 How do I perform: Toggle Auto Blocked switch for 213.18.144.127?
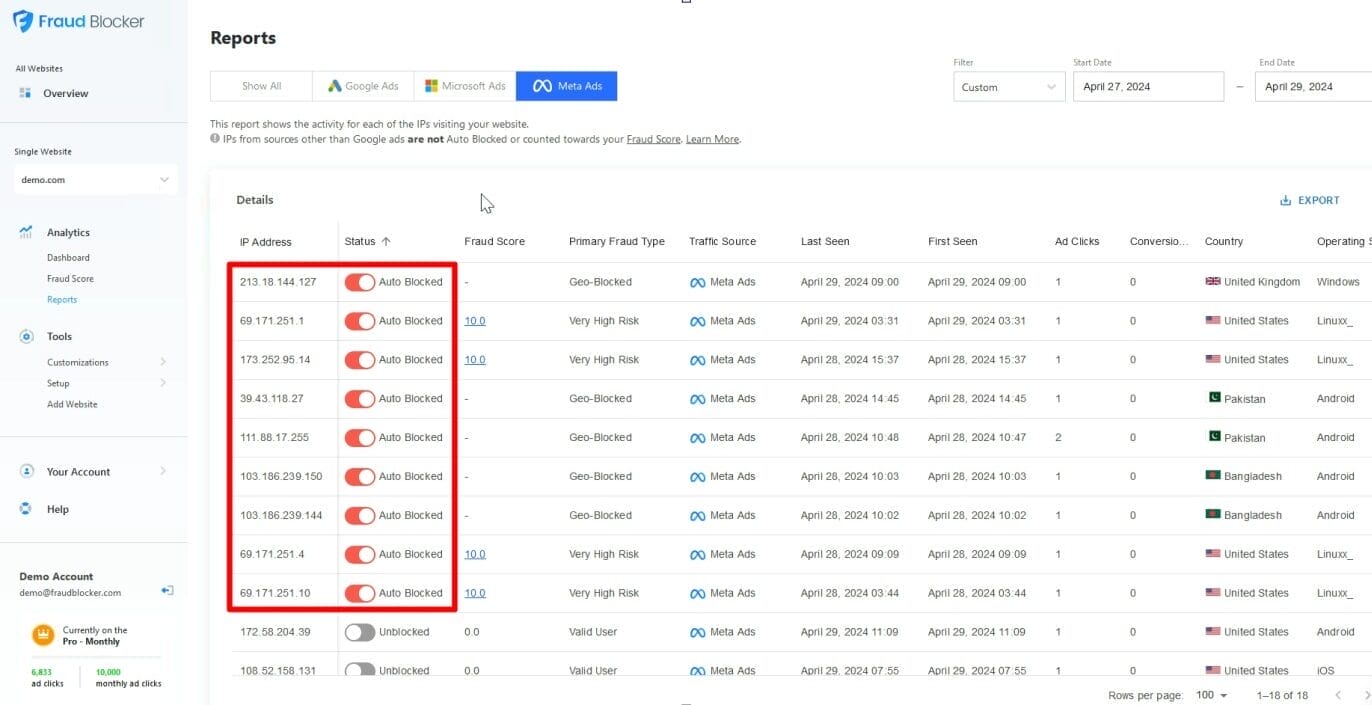tap(360, 282)
